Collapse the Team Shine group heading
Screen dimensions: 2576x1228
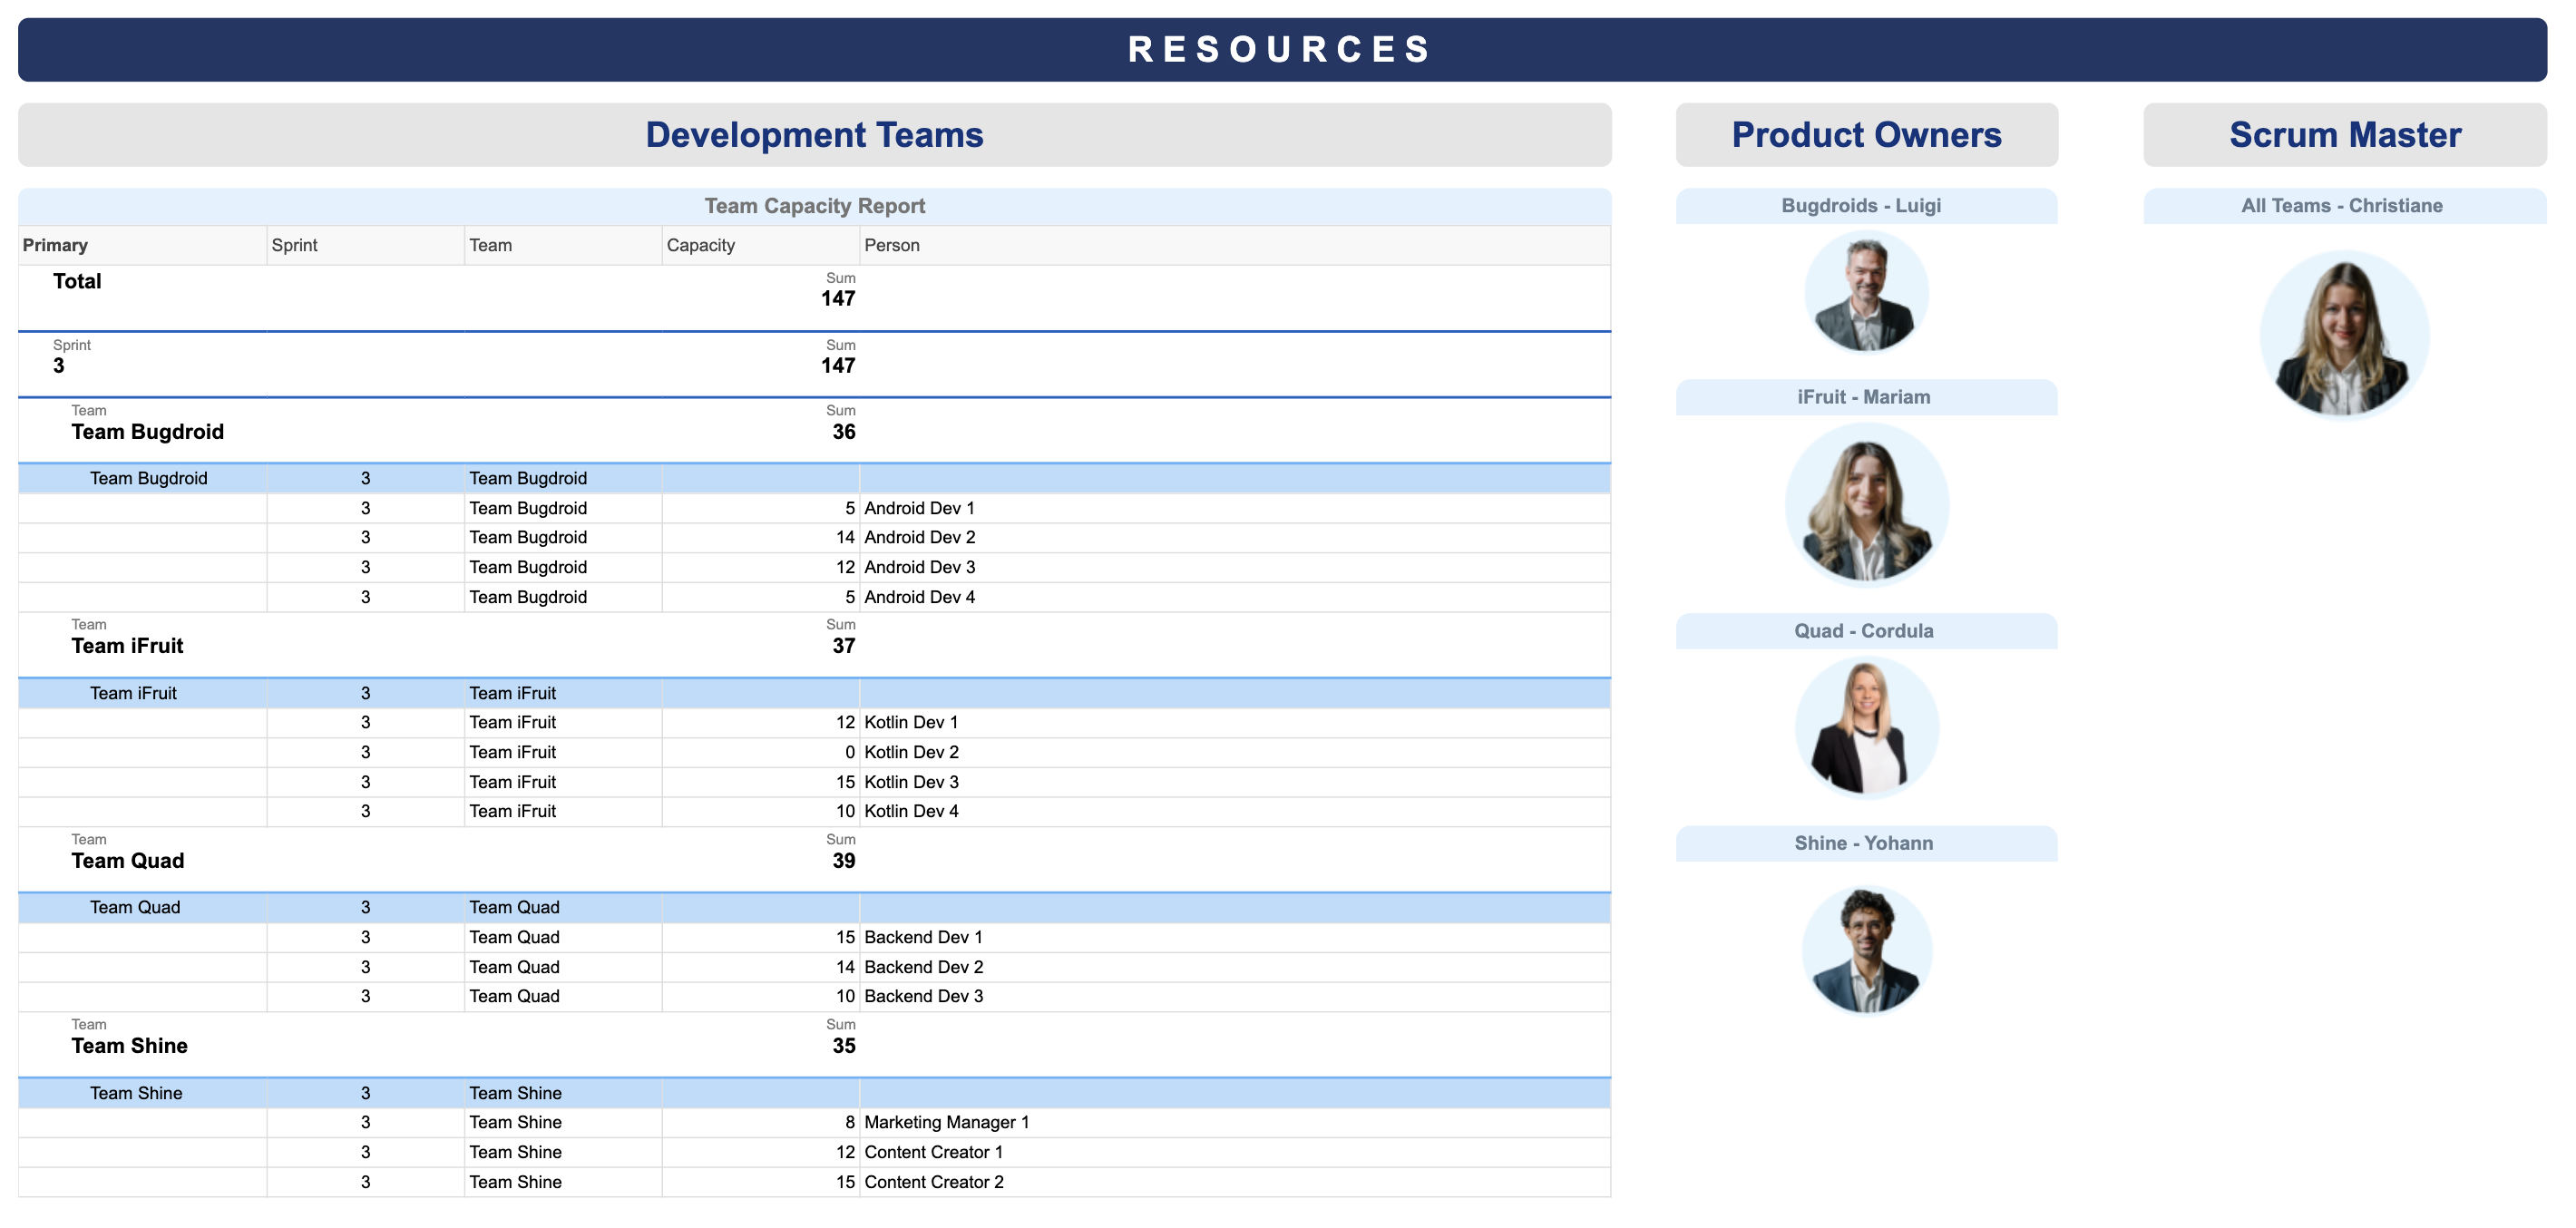pos(129,1046)
